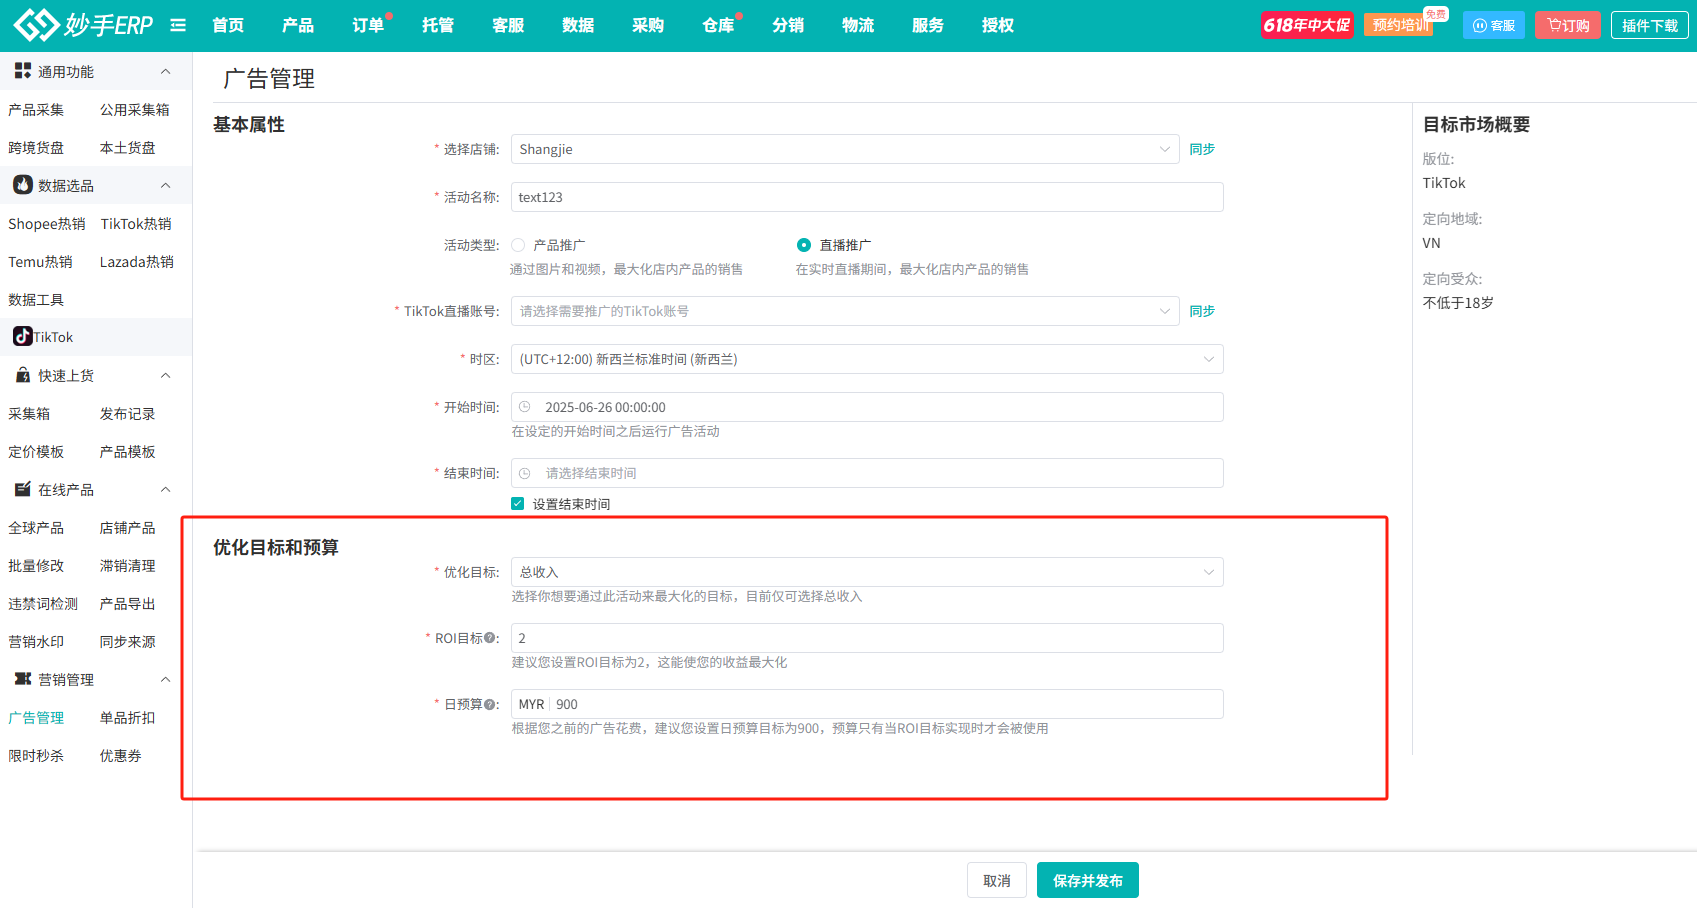The width and height of the screenshot is (1697, 908).
Task: Open the 订单 top menu
Action: (x=368, y=25)
